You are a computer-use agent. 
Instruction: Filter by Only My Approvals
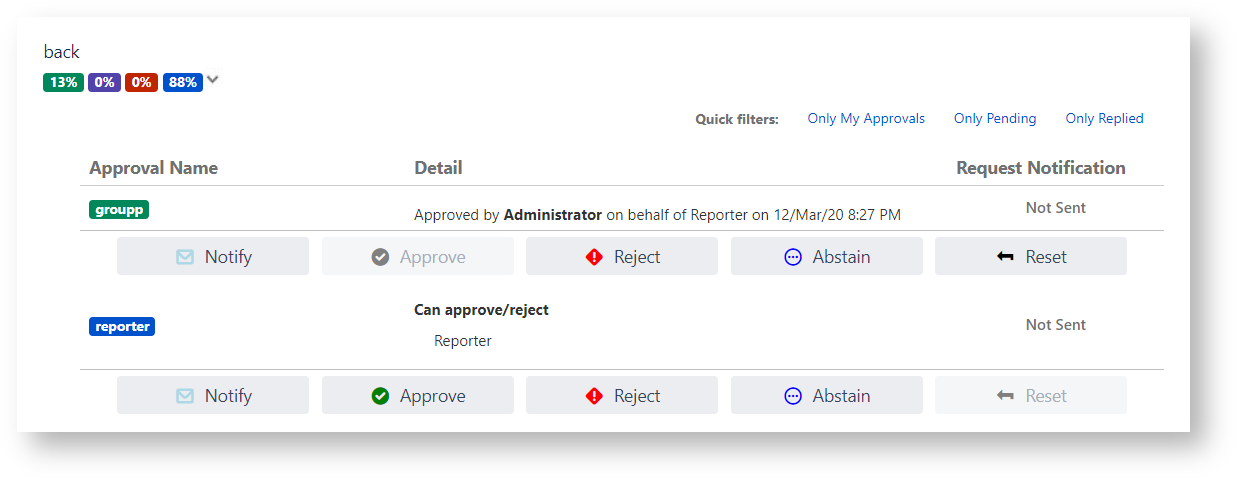866,119
